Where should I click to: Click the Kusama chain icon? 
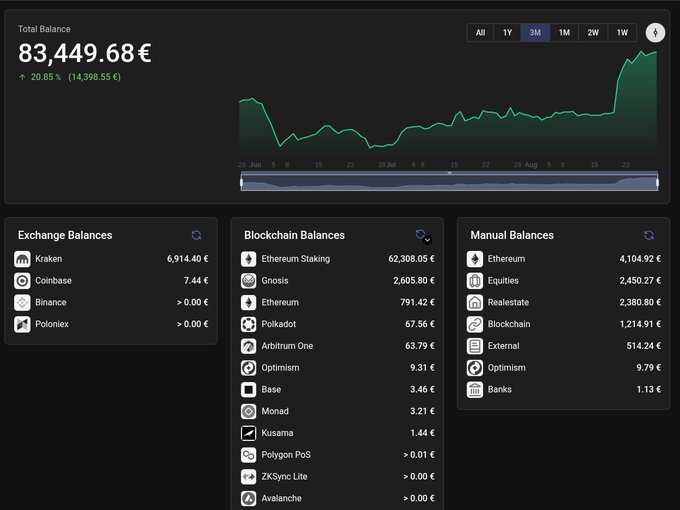248,433
